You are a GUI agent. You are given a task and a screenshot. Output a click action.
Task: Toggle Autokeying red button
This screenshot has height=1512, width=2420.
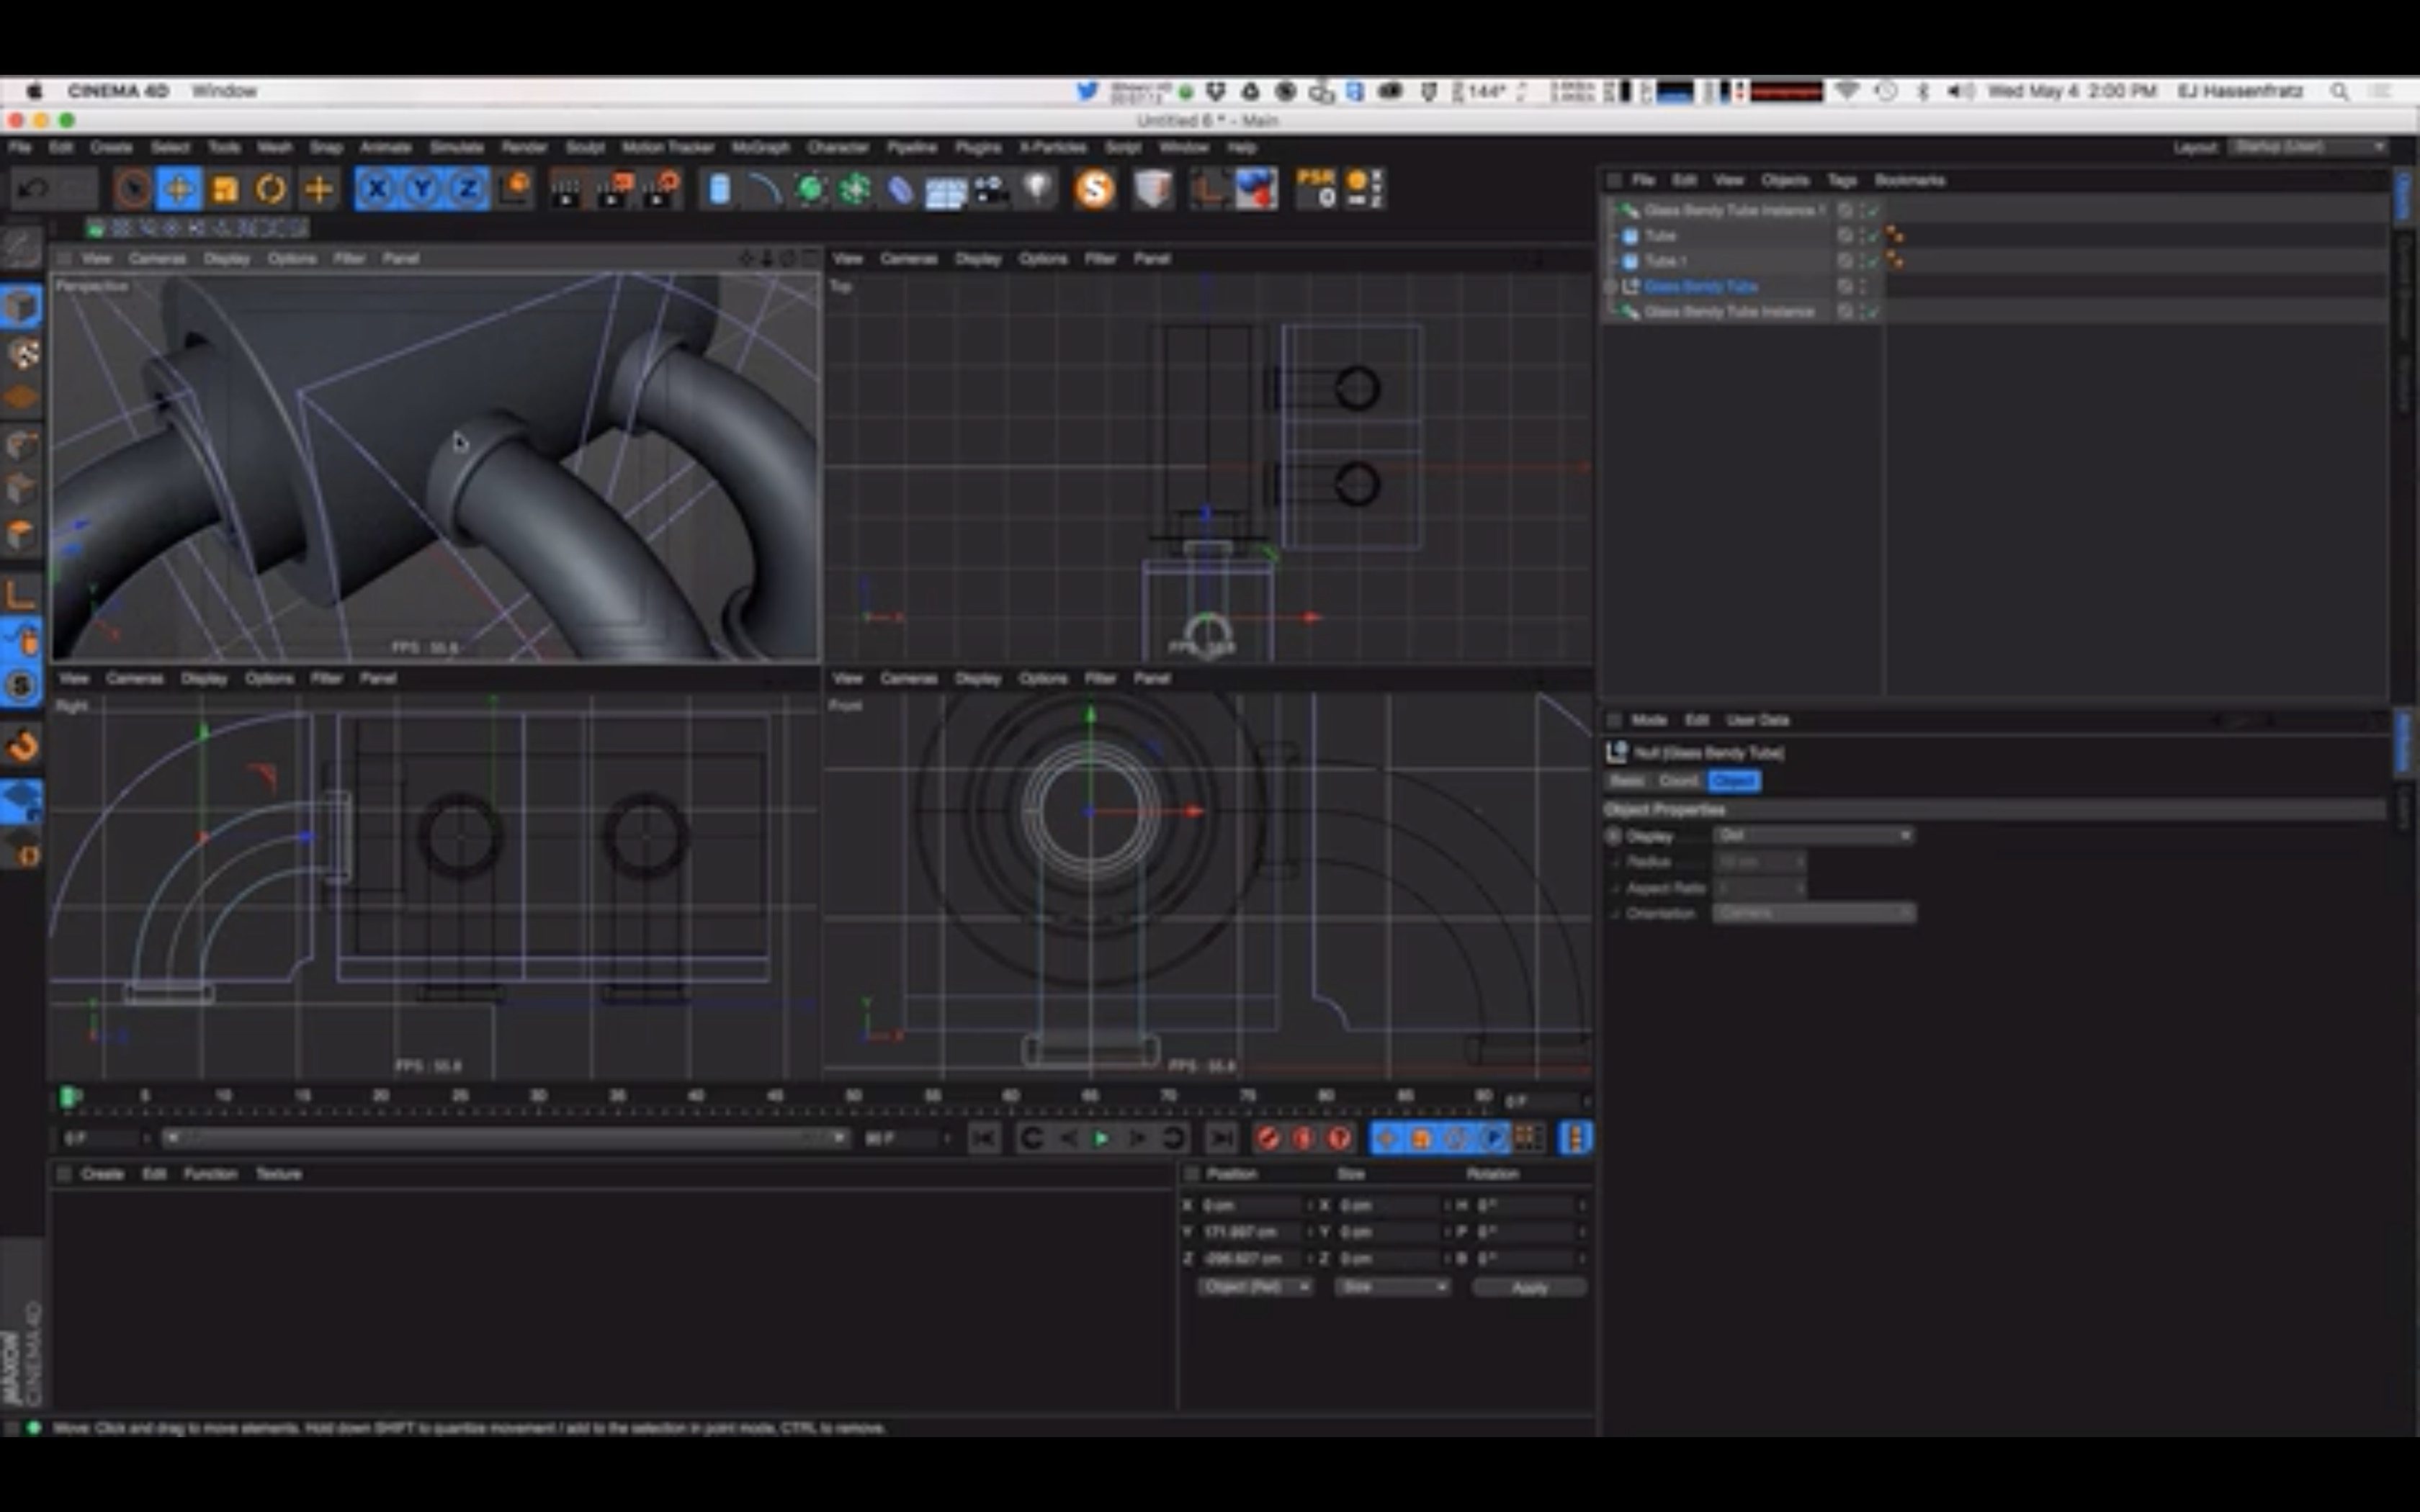(1304, 1138)
